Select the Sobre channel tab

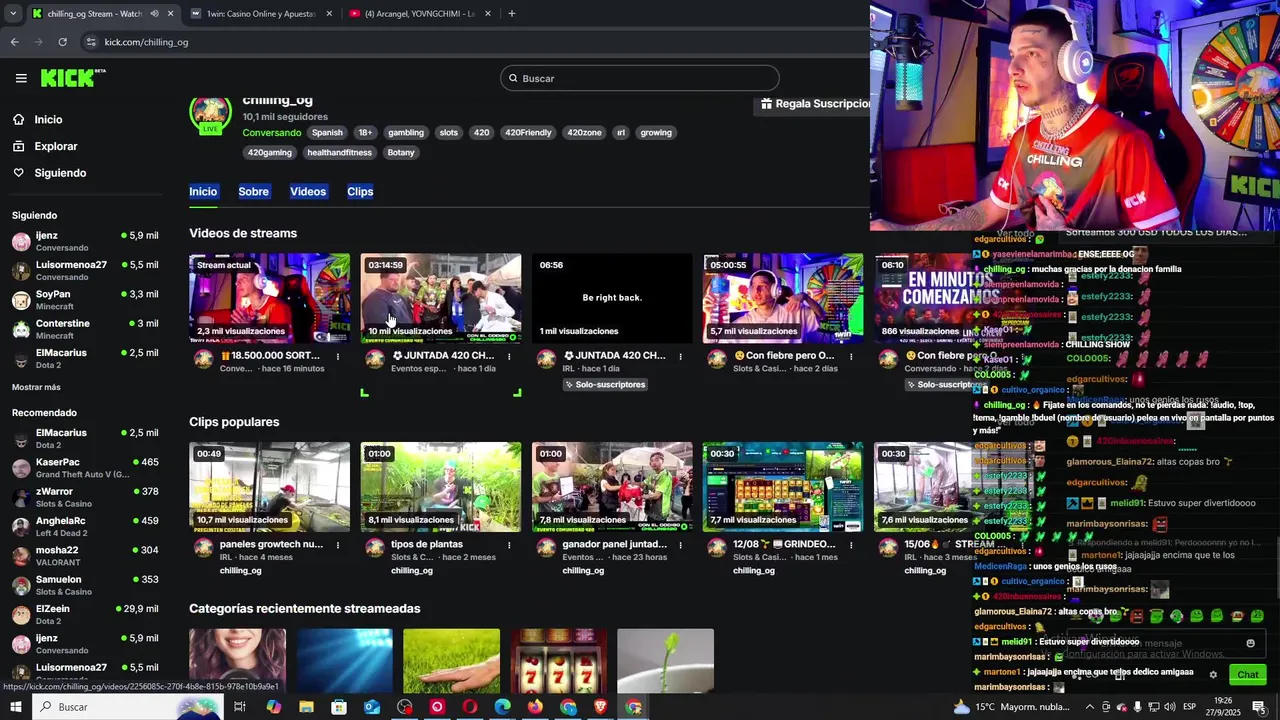(x=253, y=191)
